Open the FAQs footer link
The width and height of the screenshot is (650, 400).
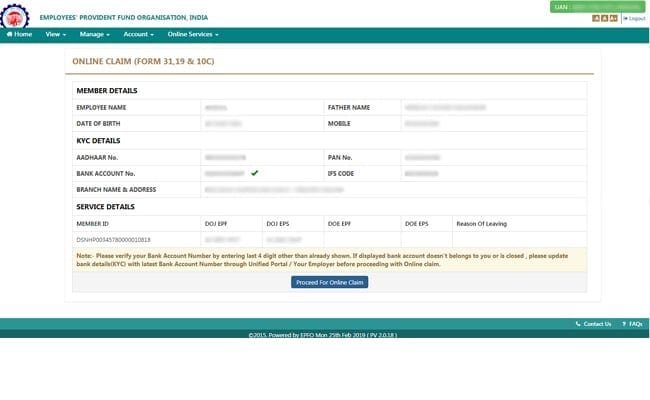tap(636, 324)
